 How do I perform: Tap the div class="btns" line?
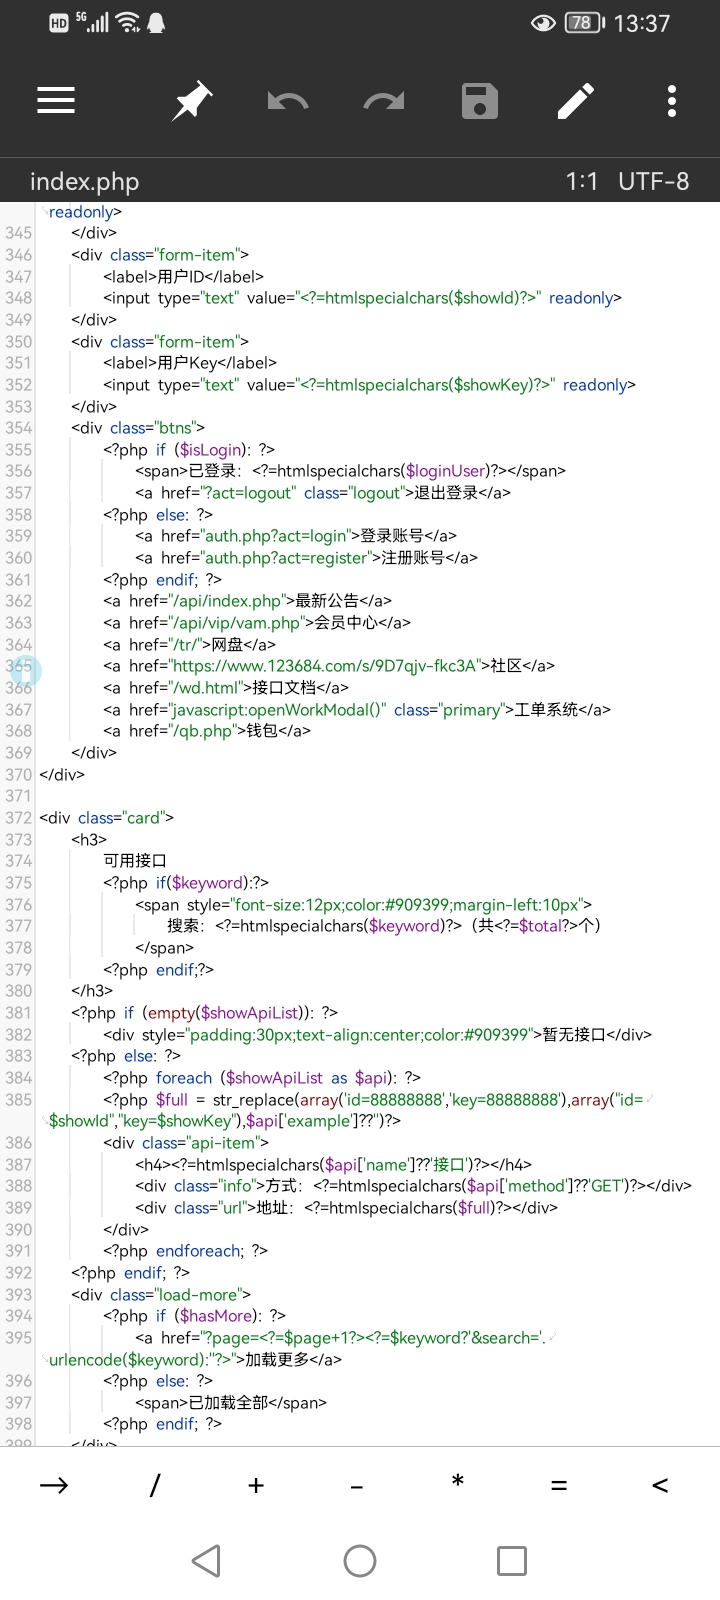(138, 428)
